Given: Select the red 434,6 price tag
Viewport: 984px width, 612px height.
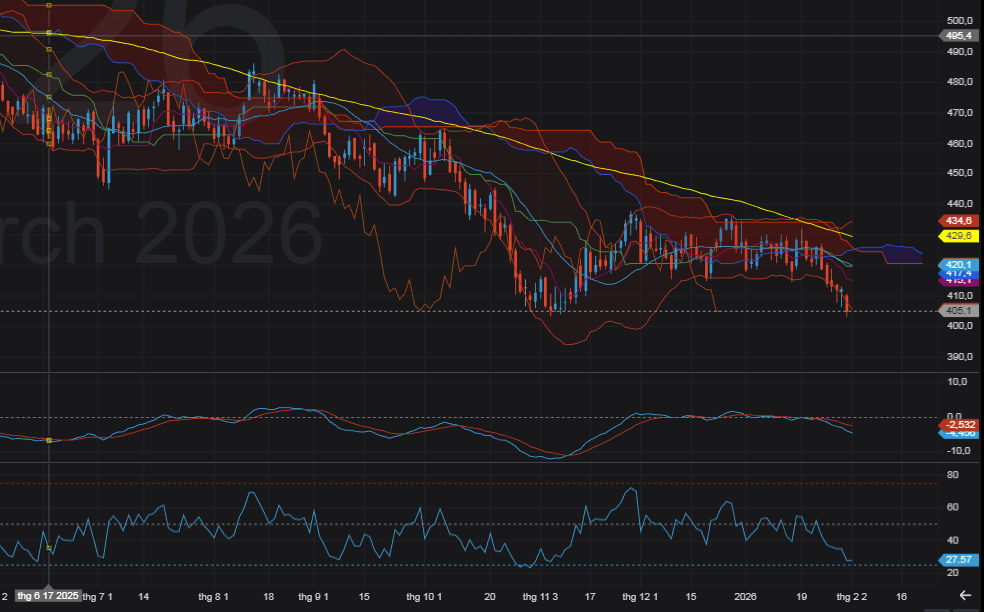Looking at the screenshot, I should 959,220.
